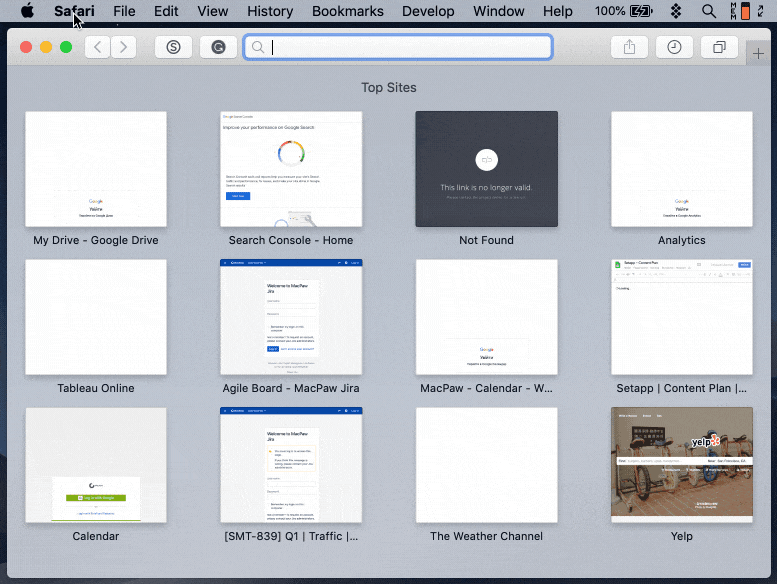Click the 'Top Sites' heading
This screenshot has height=584, width=777.
(x=388, y=88)
